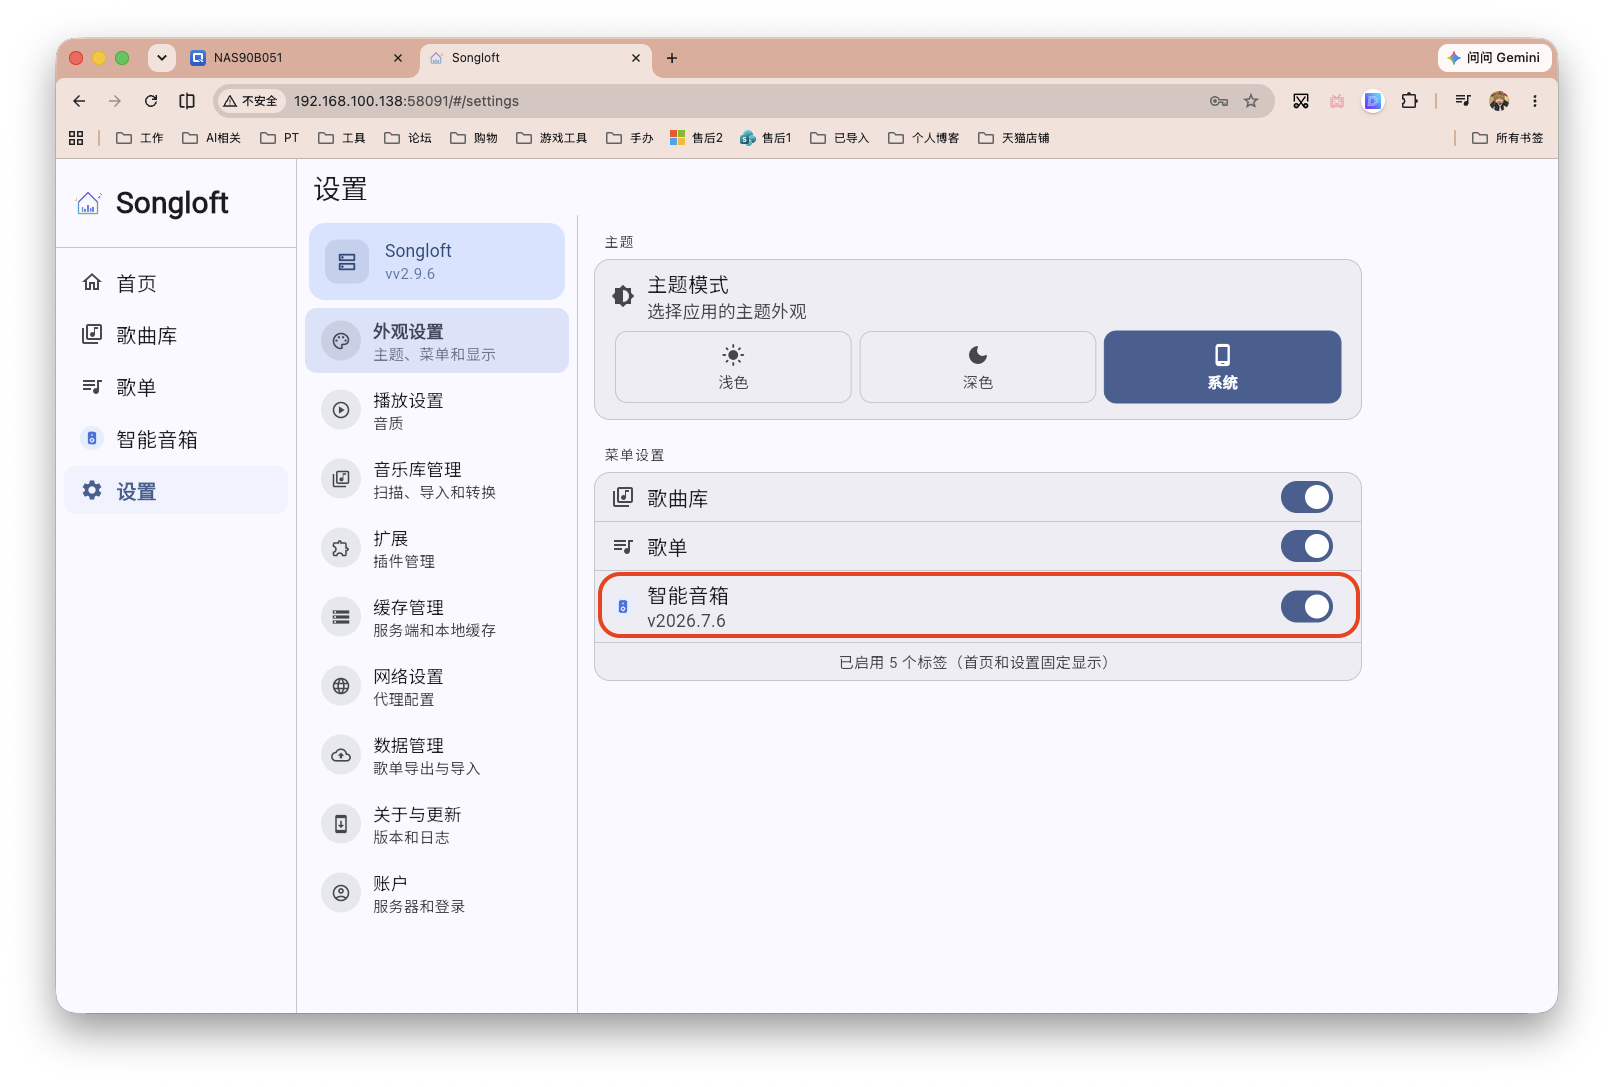Select 设置 in the left sidebar
Viewport: 1614px width, 1087px height.
[x=176, y=491]
